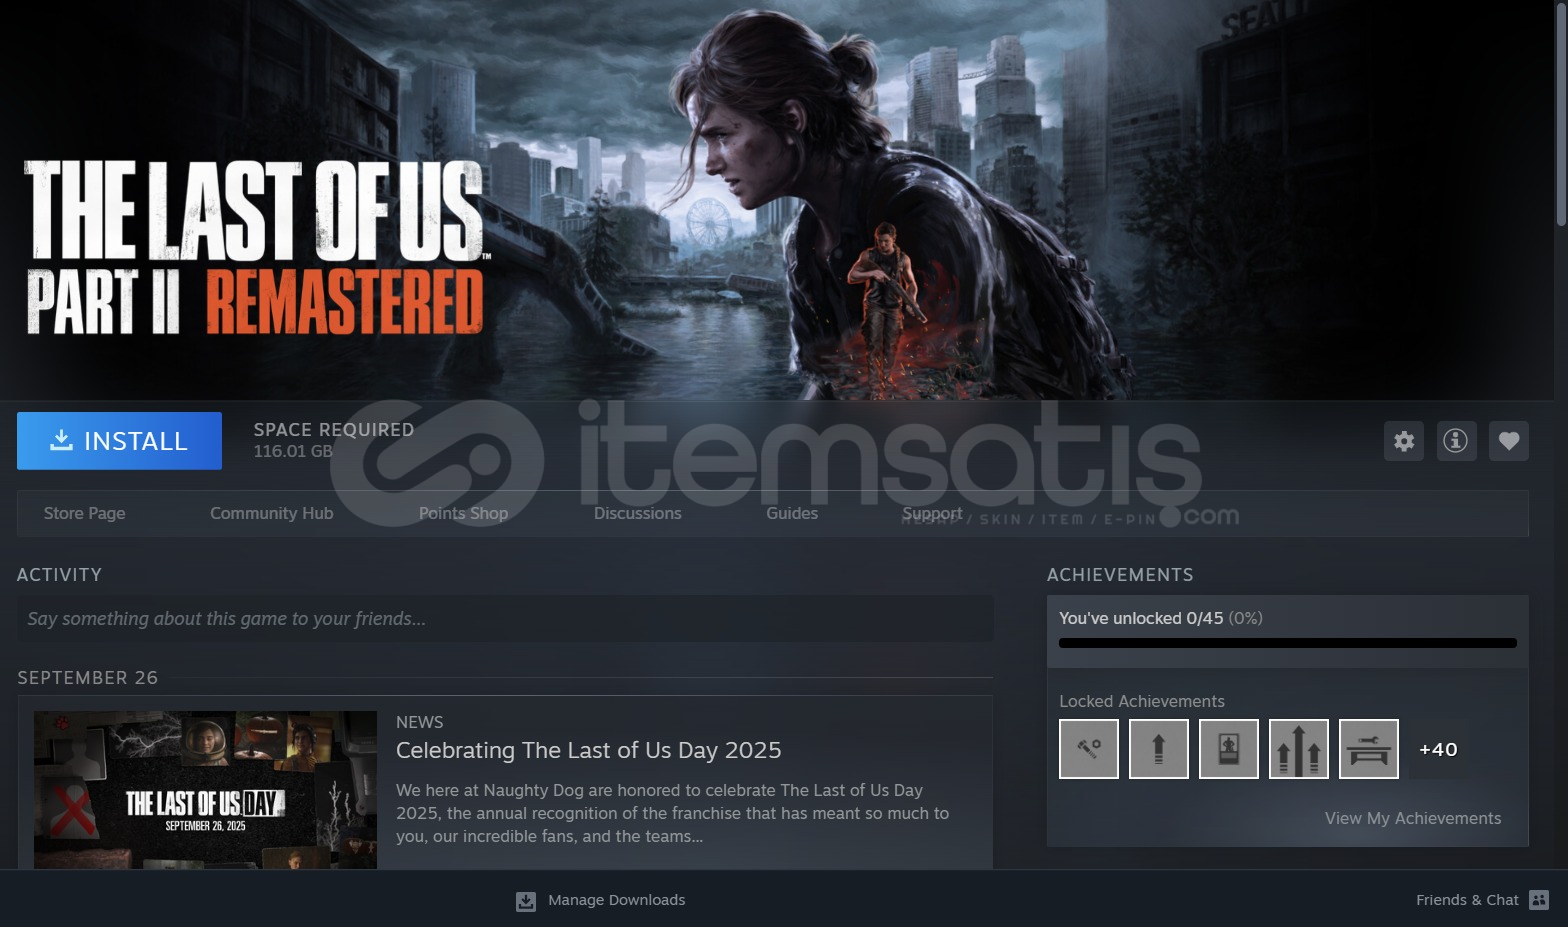This screenshot has width=1568, height=927.
Task: Install The Last of Us Part II
Action: 119,441
